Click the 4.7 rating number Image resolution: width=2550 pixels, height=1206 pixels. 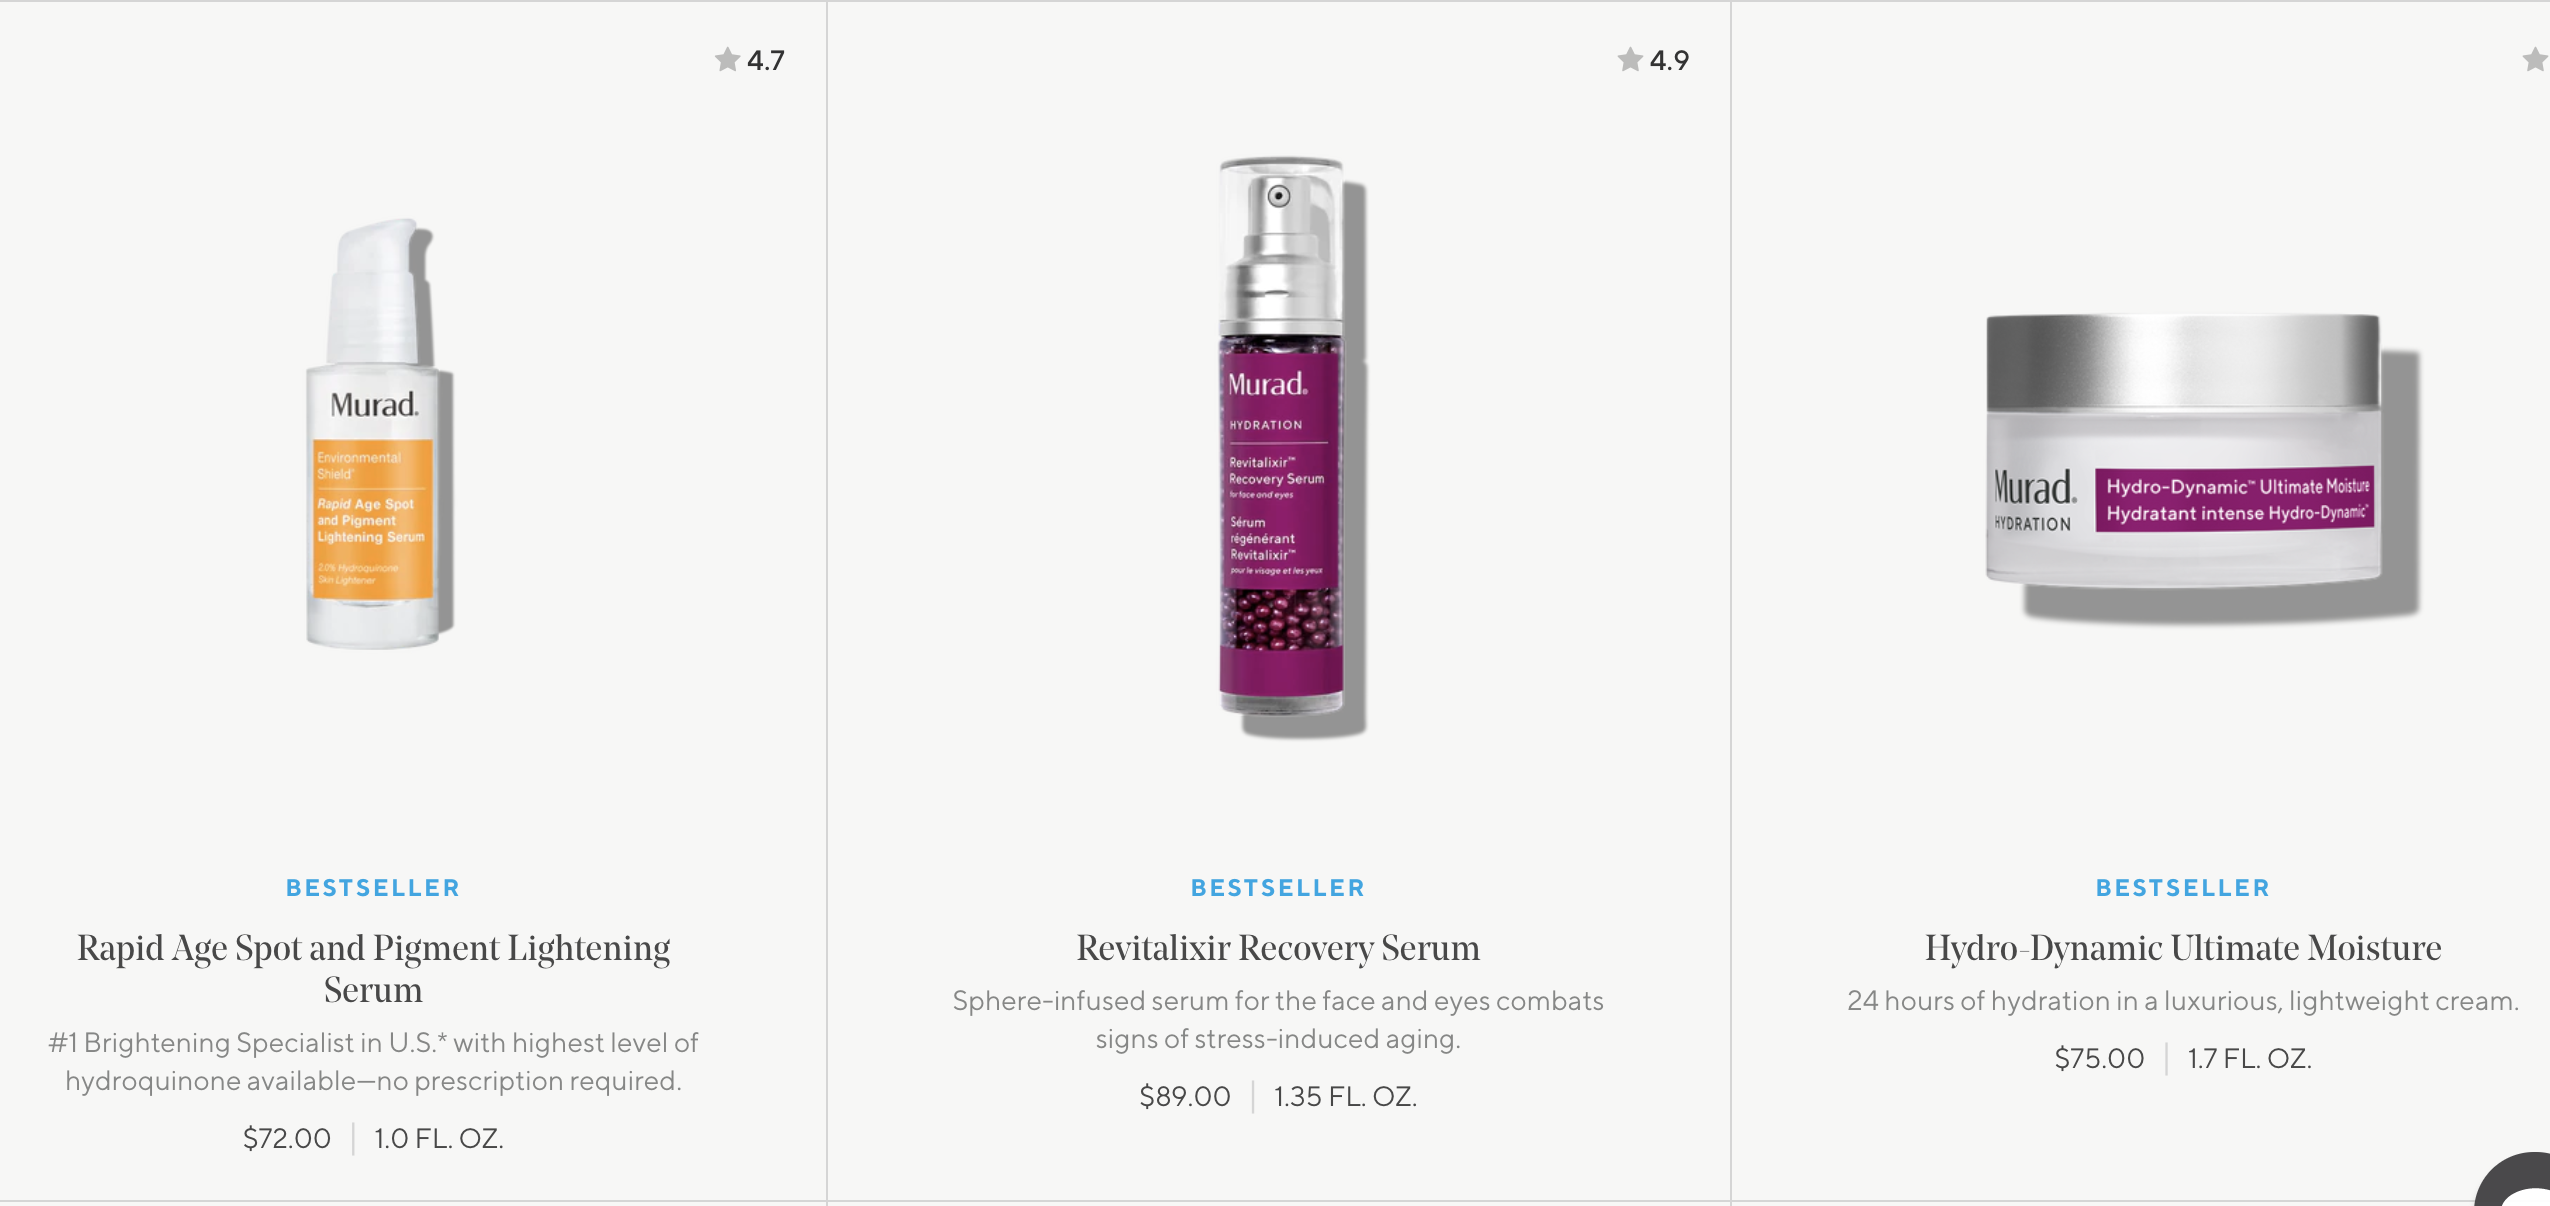coord(766,60)
